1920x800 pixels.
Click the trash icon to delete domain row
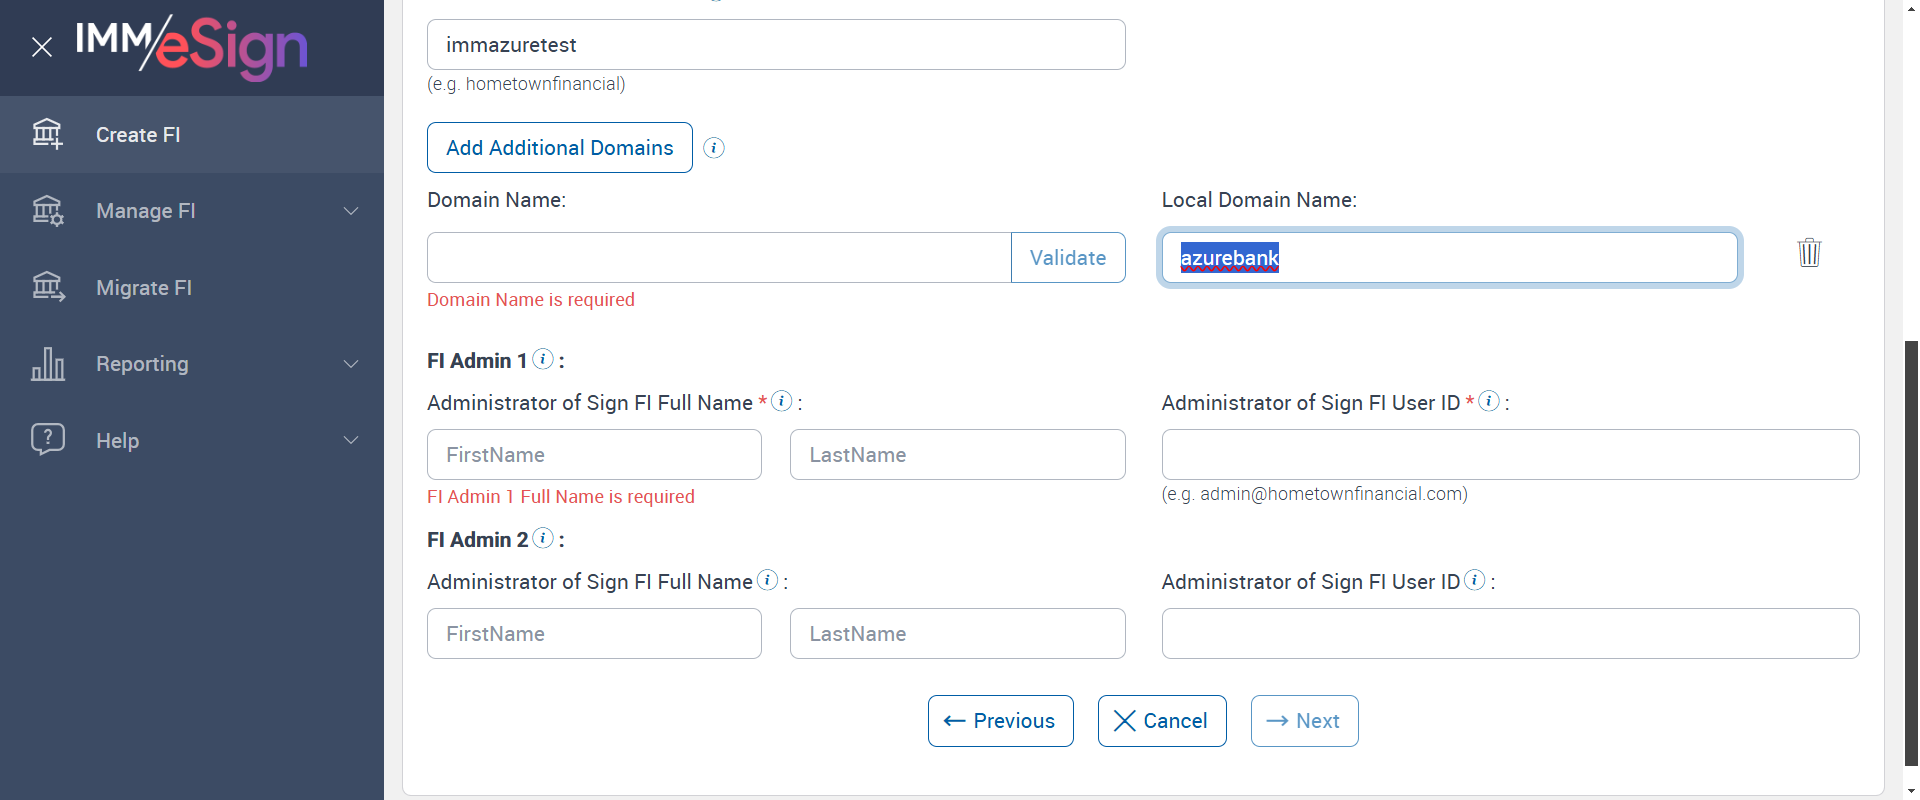[1809, 252]
